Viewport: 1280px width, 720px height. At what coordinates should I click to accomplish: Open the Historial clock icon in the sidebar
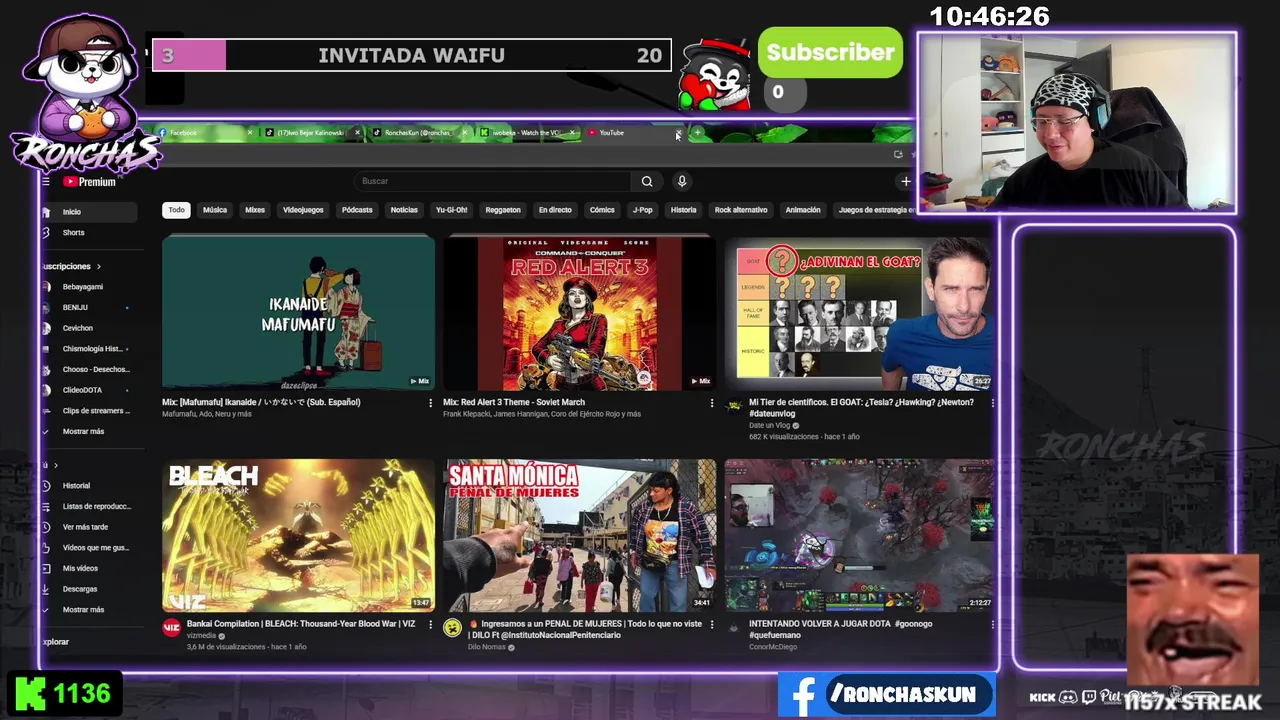(x=46, y=486)
